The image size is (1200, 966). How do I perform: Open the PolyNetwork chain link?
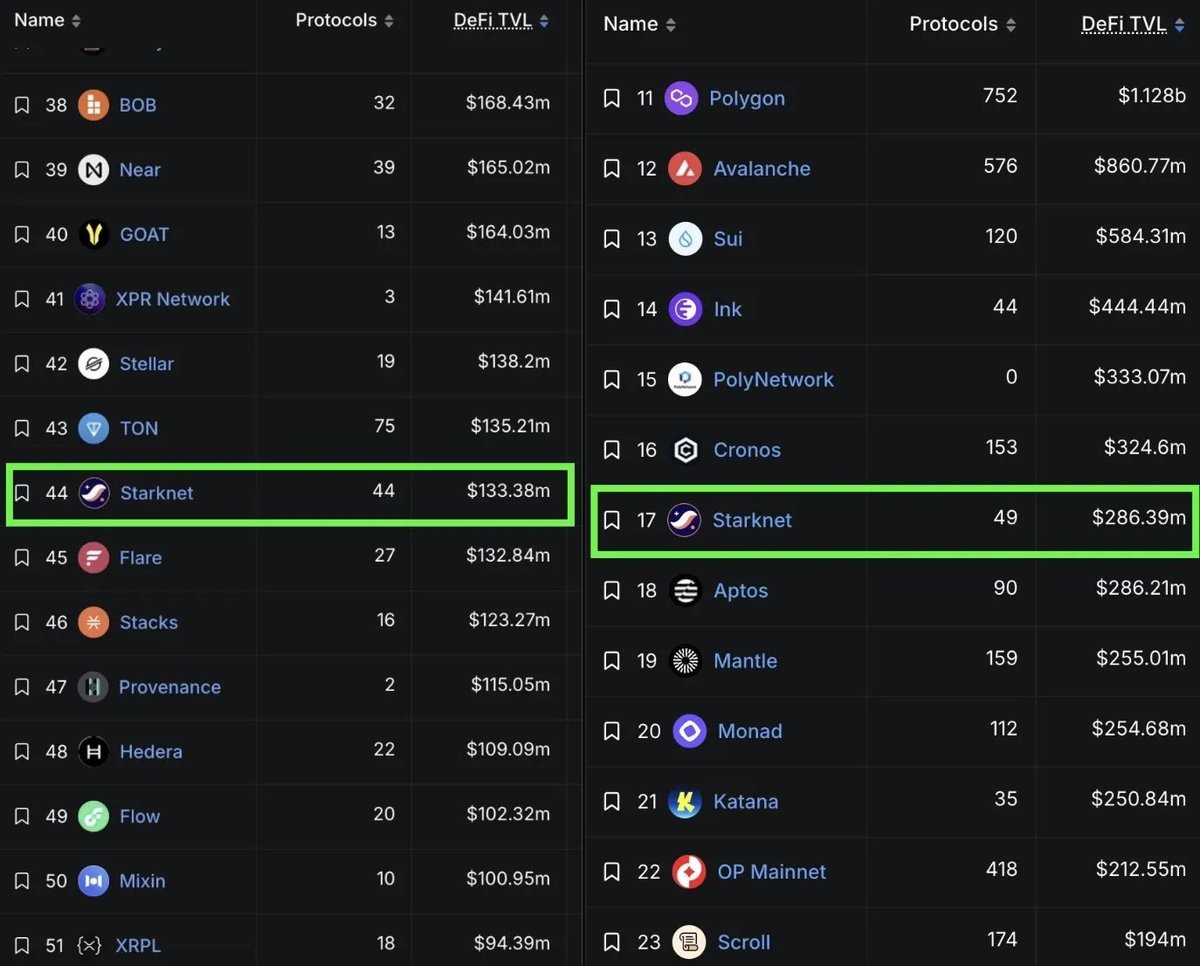pos(773,380)
